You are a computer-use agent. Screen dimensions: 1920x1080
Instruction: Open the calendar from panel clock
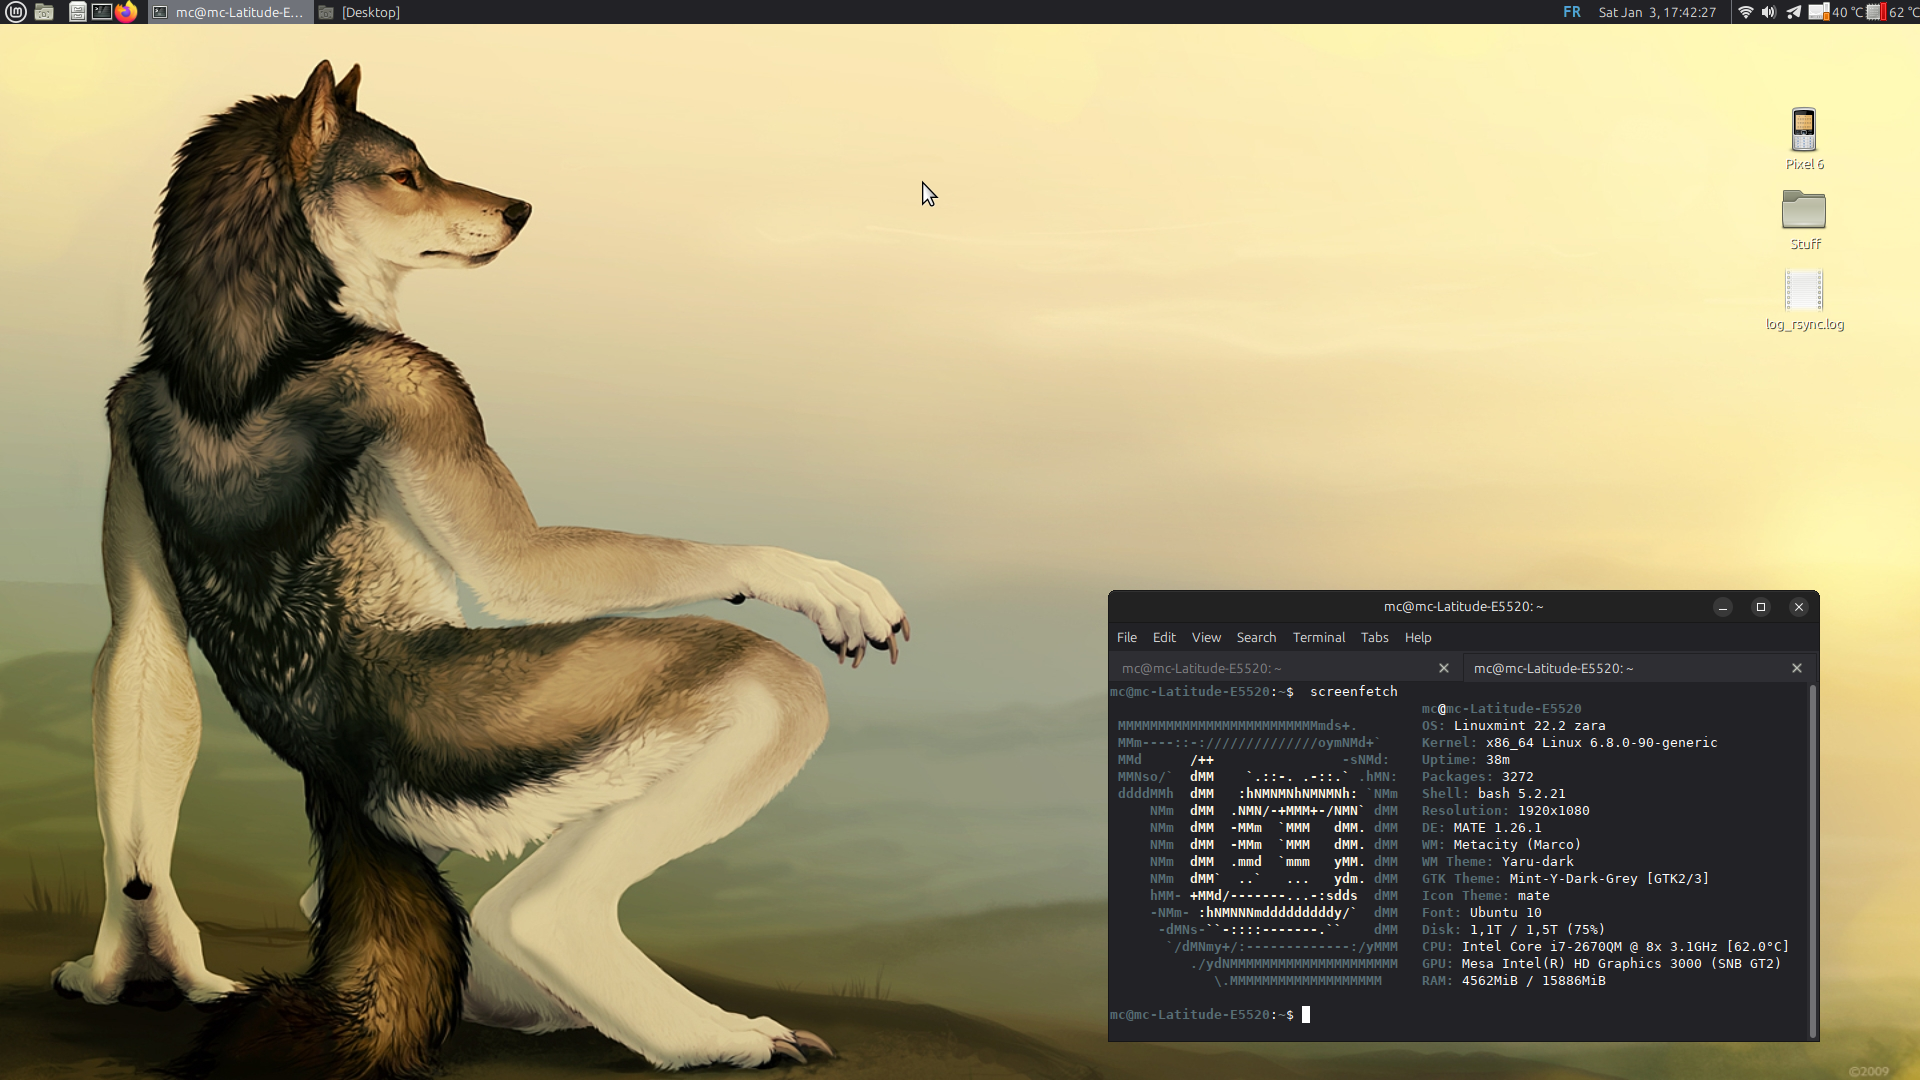[x=1657, y=12]
